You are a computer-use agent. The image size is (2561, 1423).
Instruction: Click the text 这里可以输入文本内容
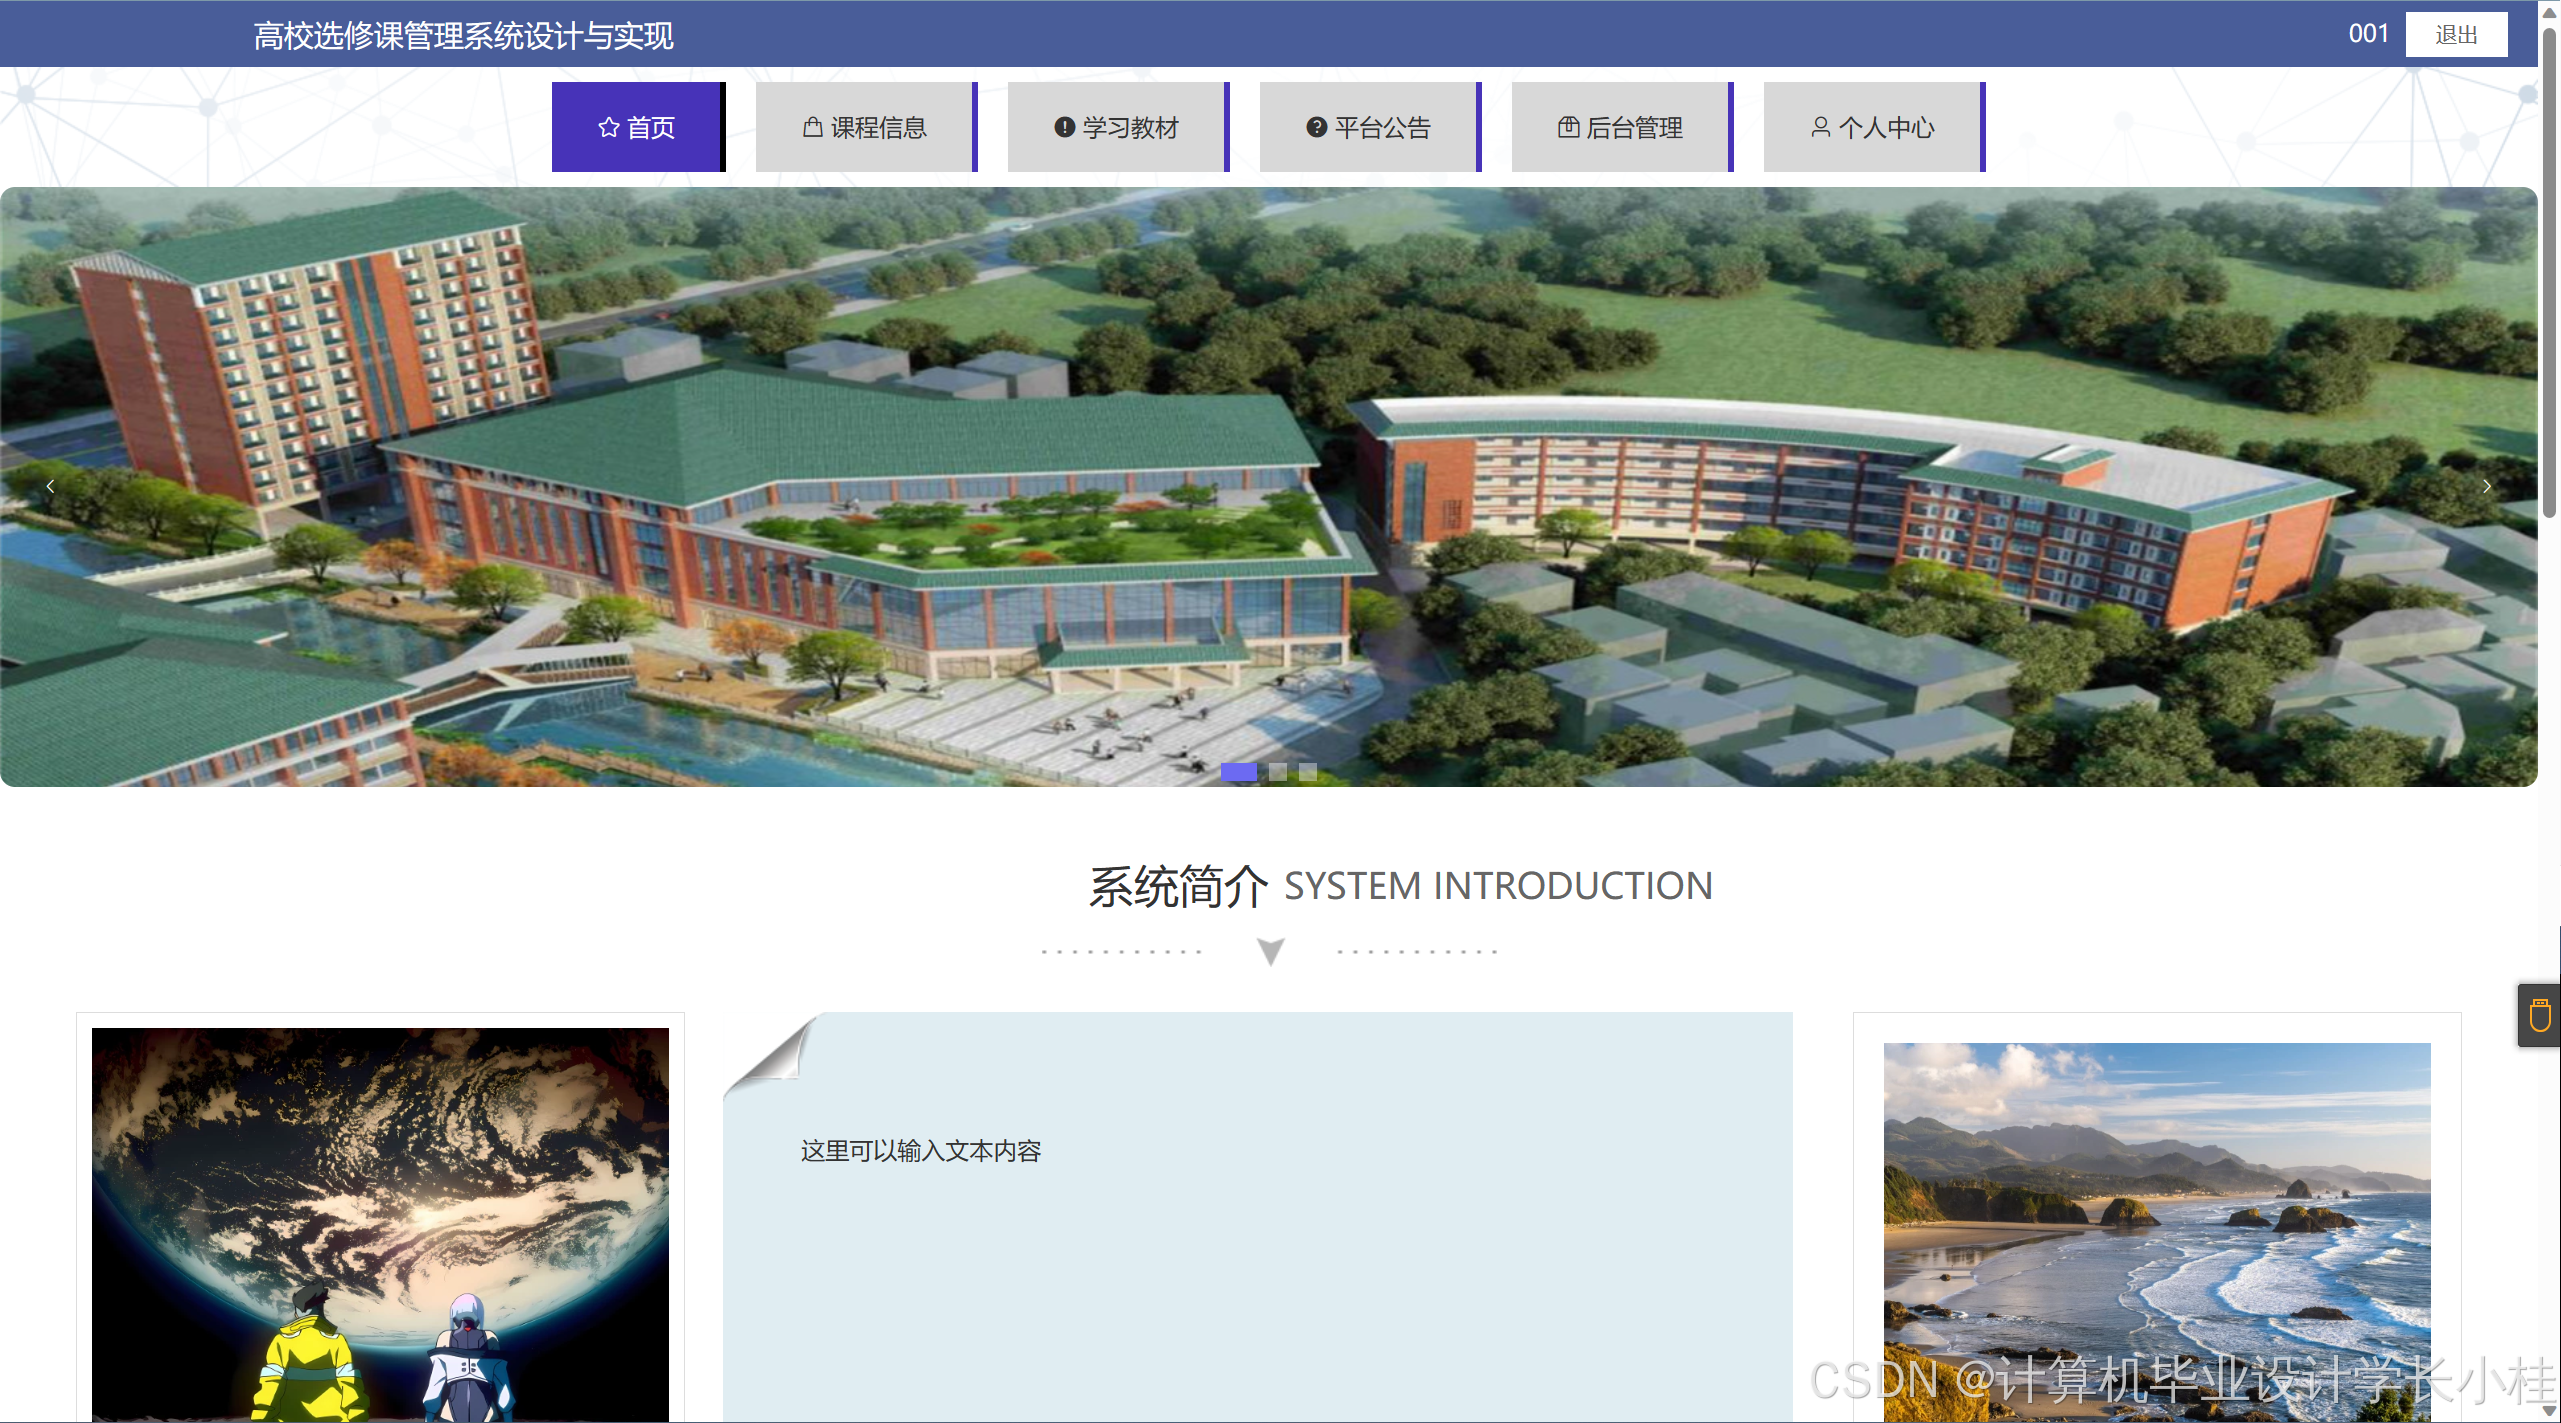pyautogui.click(x=921, y=1151)
